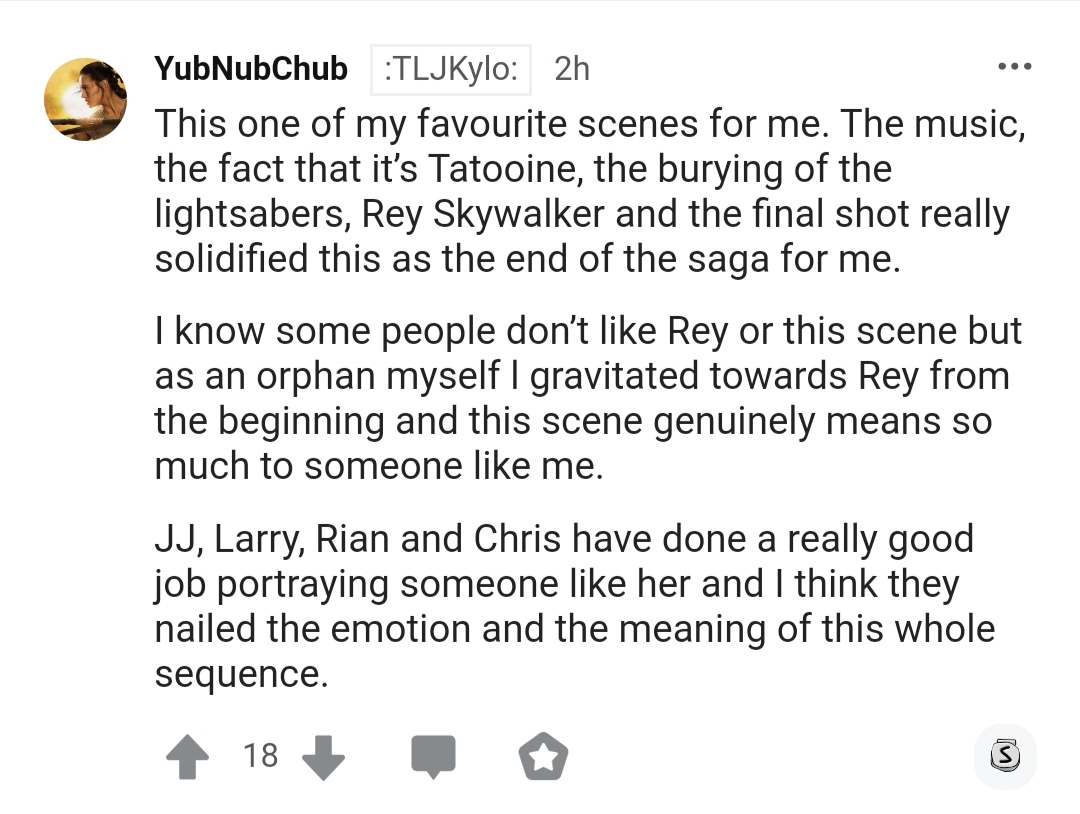Screen dimensions: 1080x814
Task: Upvote the comment by YubNubChub
Action: [187, 756]
